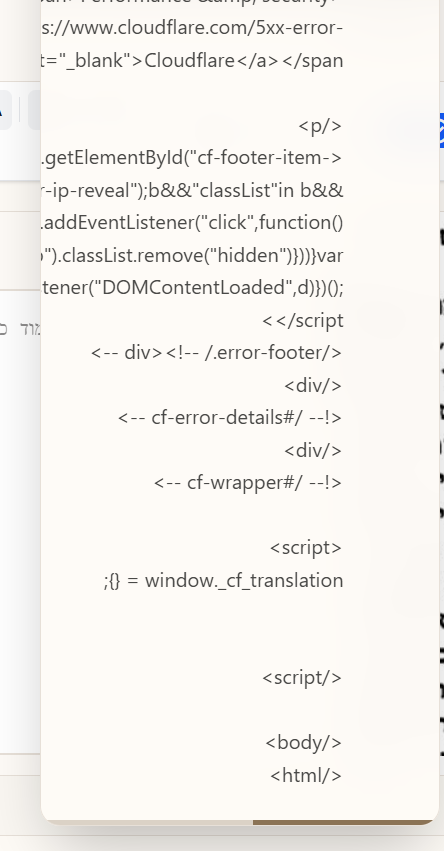This screenshot has width=444, height=851.
Task: Click the <body/> closing tag text
Action: (x=304, y=742)
